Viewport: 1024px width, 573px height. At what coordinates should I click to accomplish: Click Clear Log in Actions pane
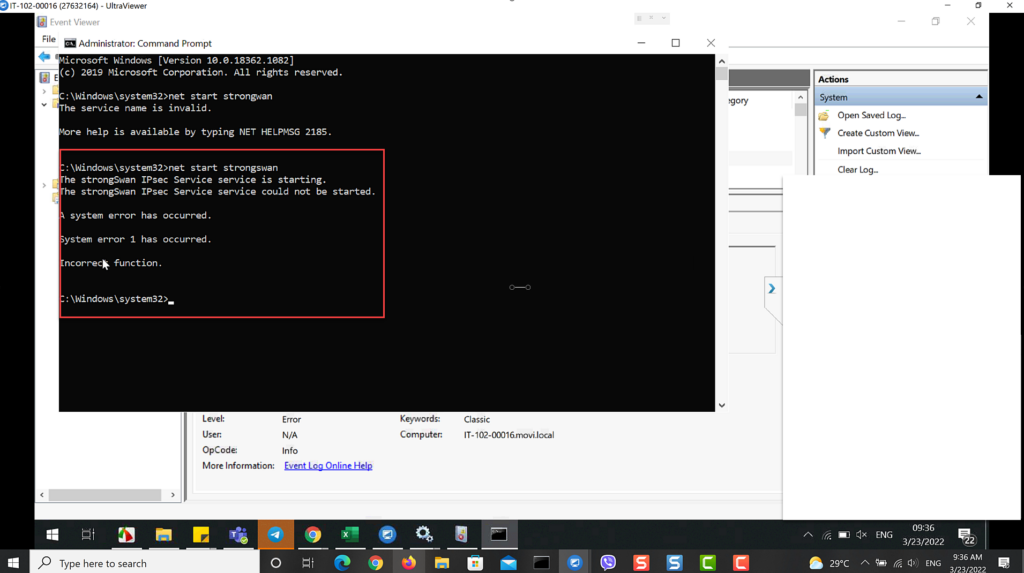857,170
